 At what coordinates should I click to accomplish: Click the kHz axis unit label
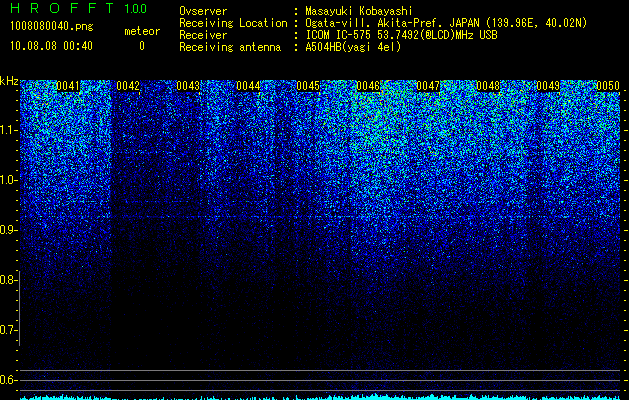point(9,81)
